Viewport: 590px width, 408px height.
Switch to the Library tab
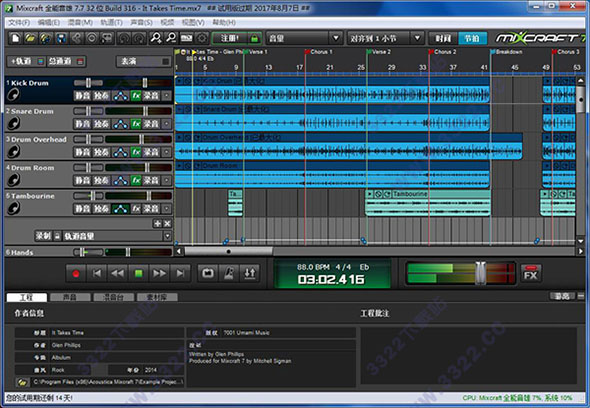point(157,297)
